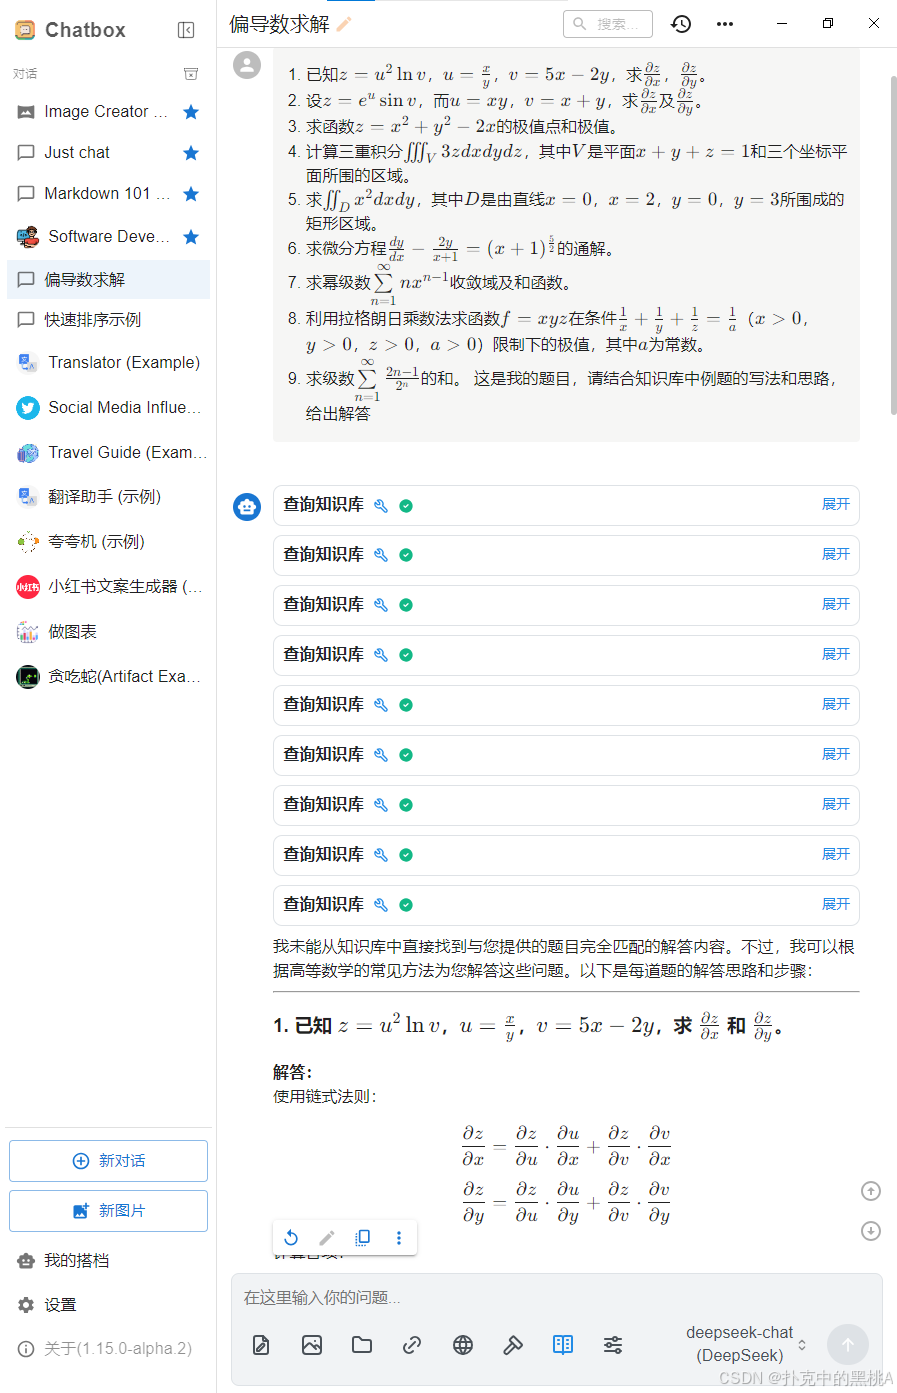The width and height of the screenshot is (897, 1393).
Task: Open message actions vertical dots menu
Action: (399, 1237)
